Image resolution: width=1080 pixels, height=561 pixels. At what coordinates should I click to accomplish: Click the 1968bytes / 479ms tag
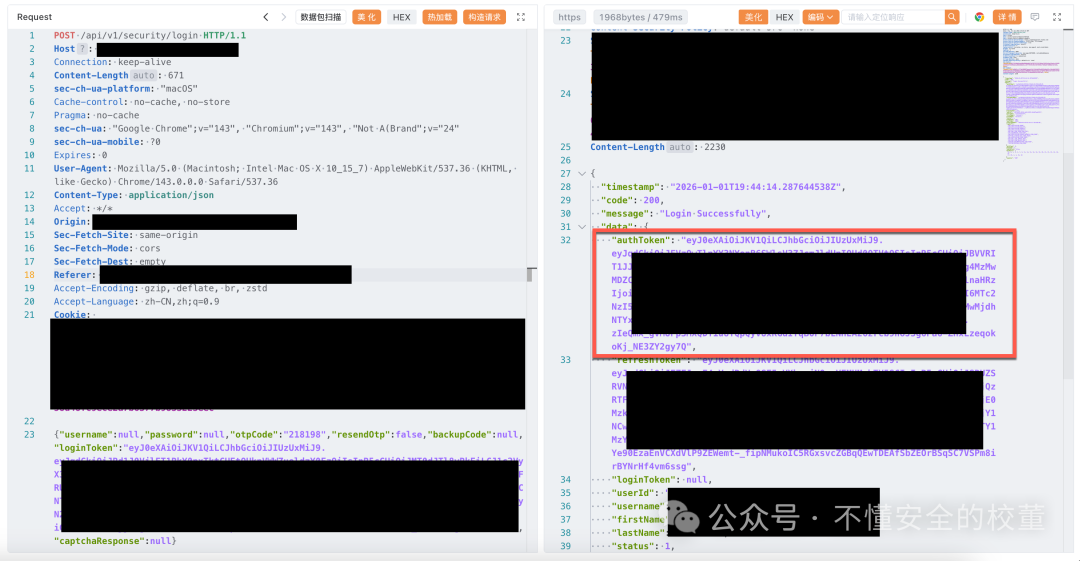pyautogui.click(x=641, y=17)
